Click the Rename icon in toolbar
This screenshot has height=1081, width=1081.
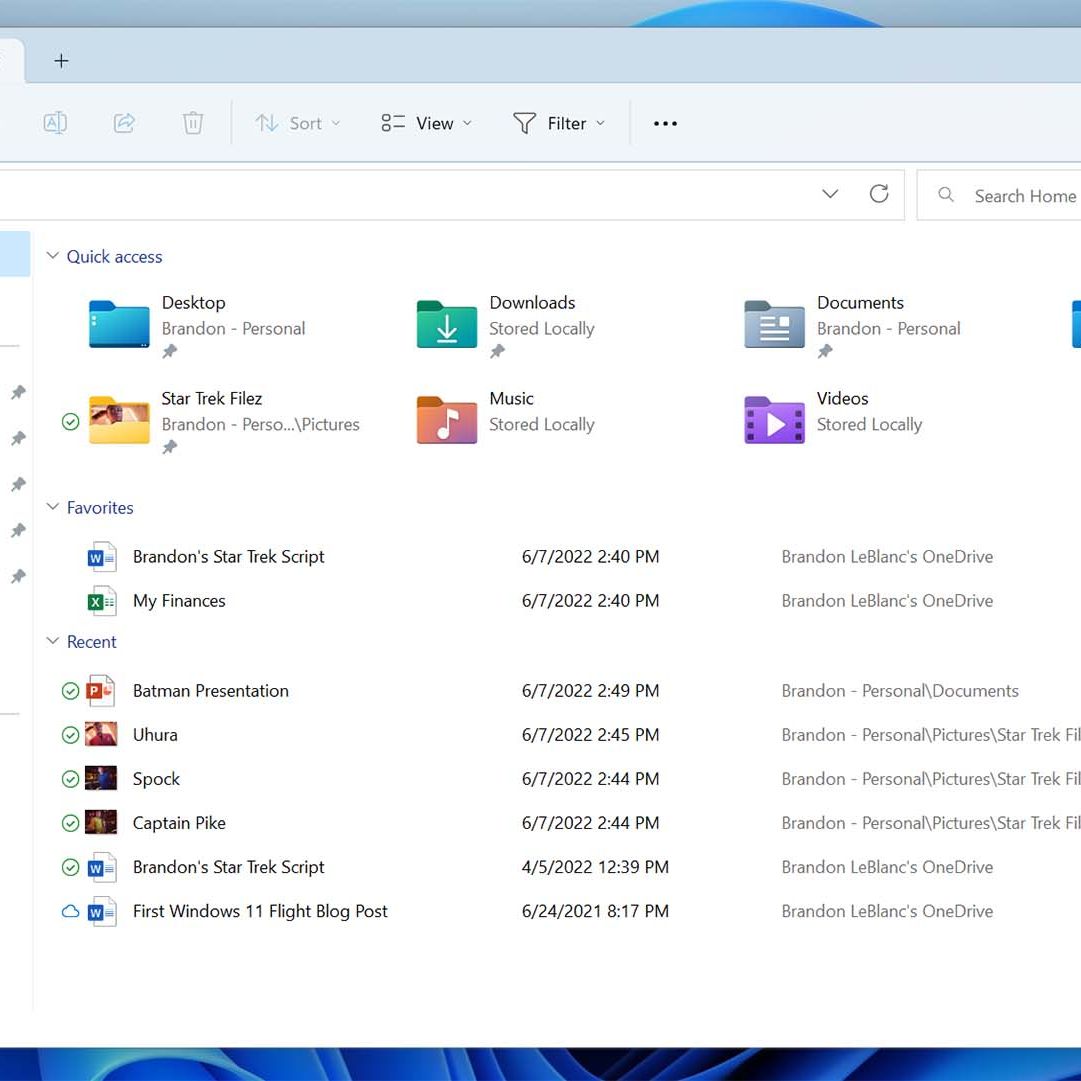[55, 123]
